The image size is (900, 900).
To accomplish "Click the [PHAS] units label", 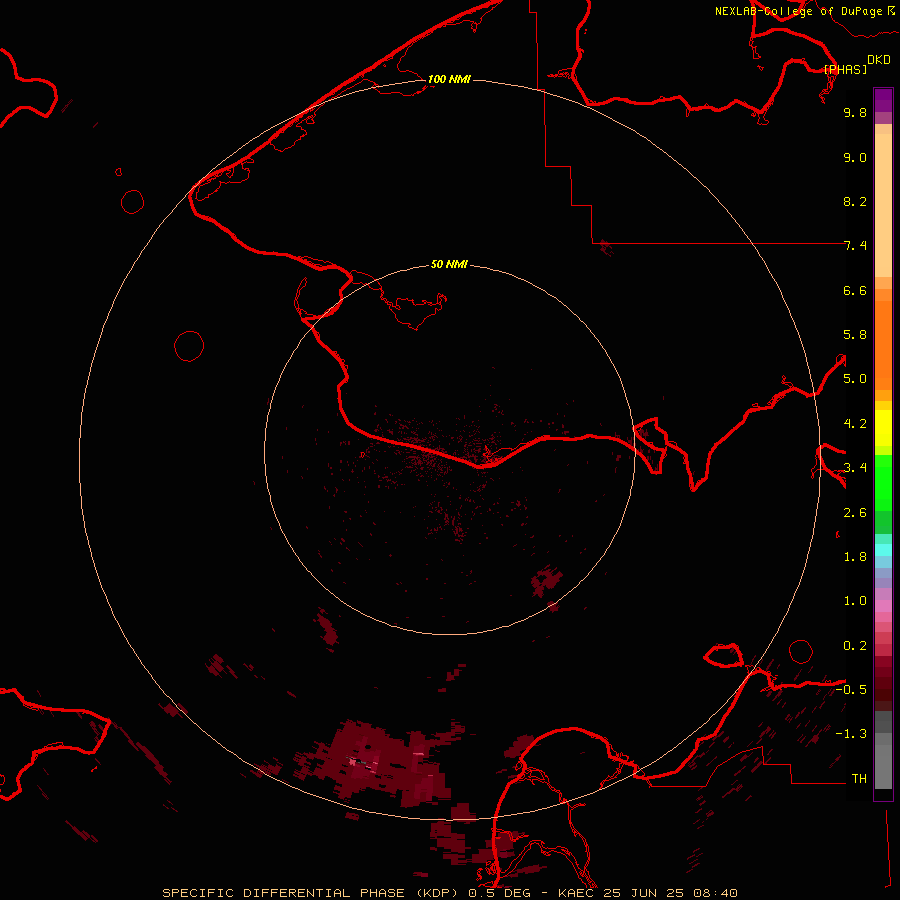I will [x=845, y=70].
